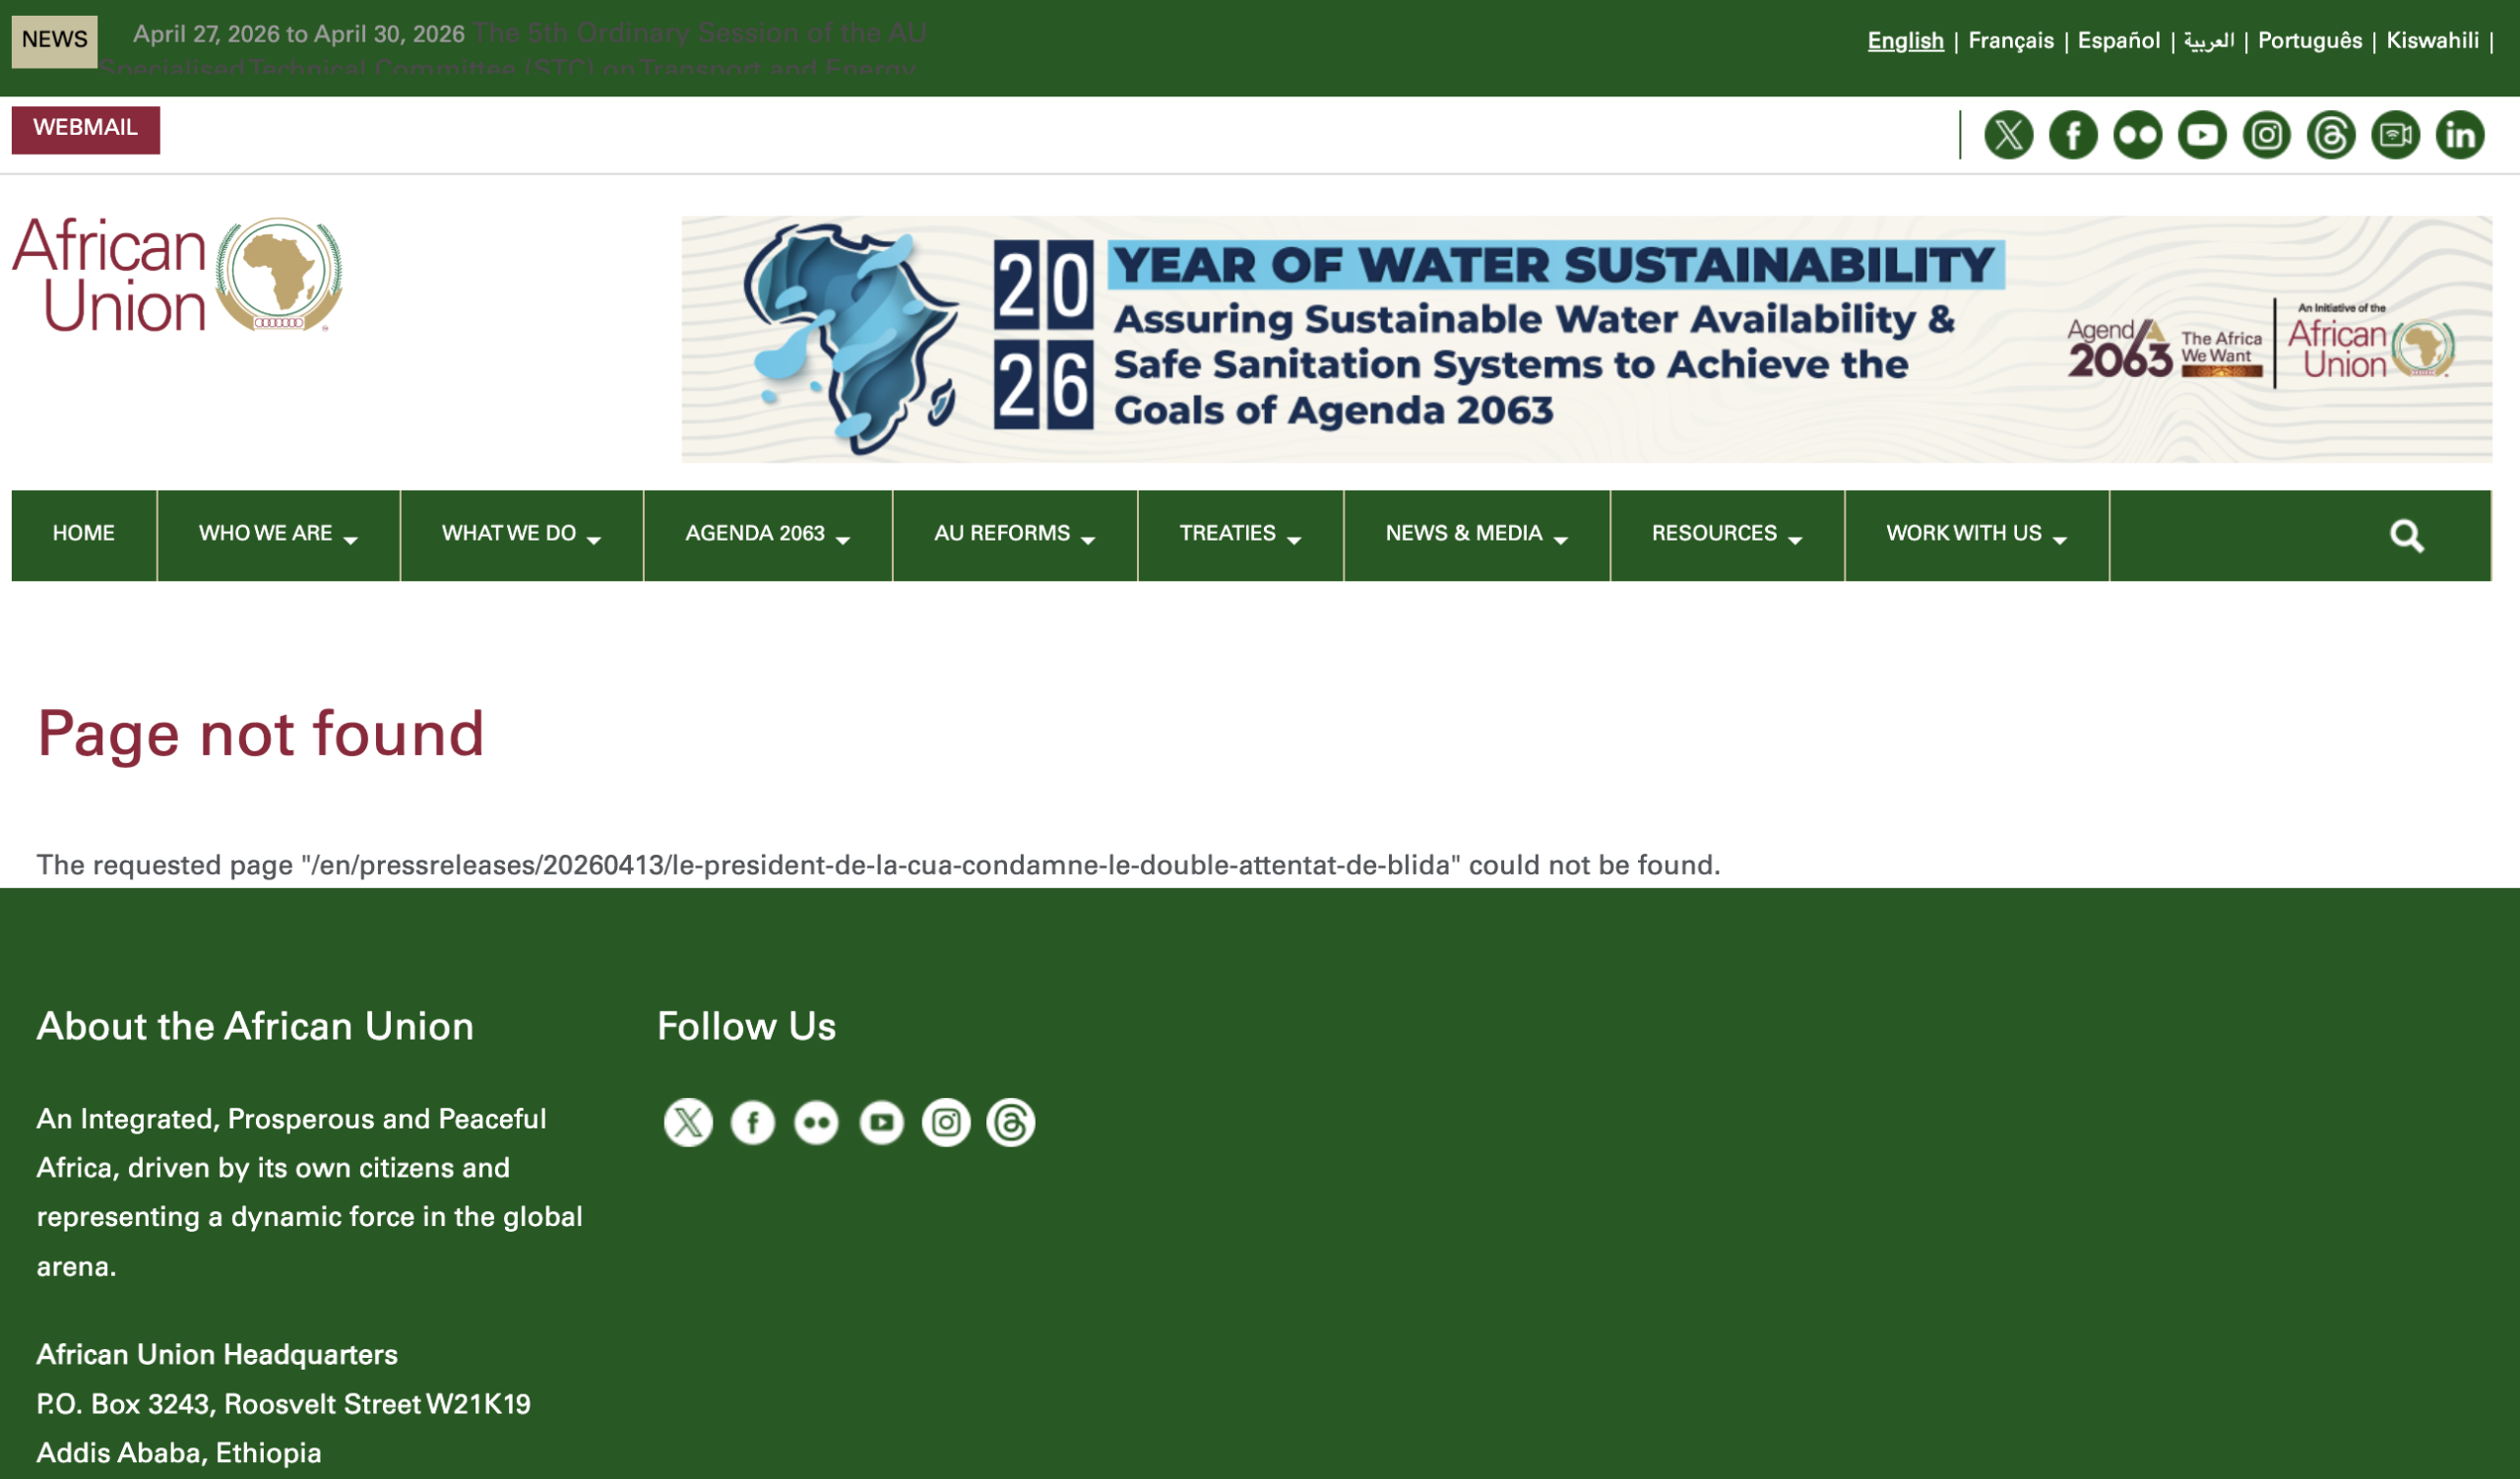Click the Facebook icon in header
The image size is (2520, 1479).
click(2073, 135)
